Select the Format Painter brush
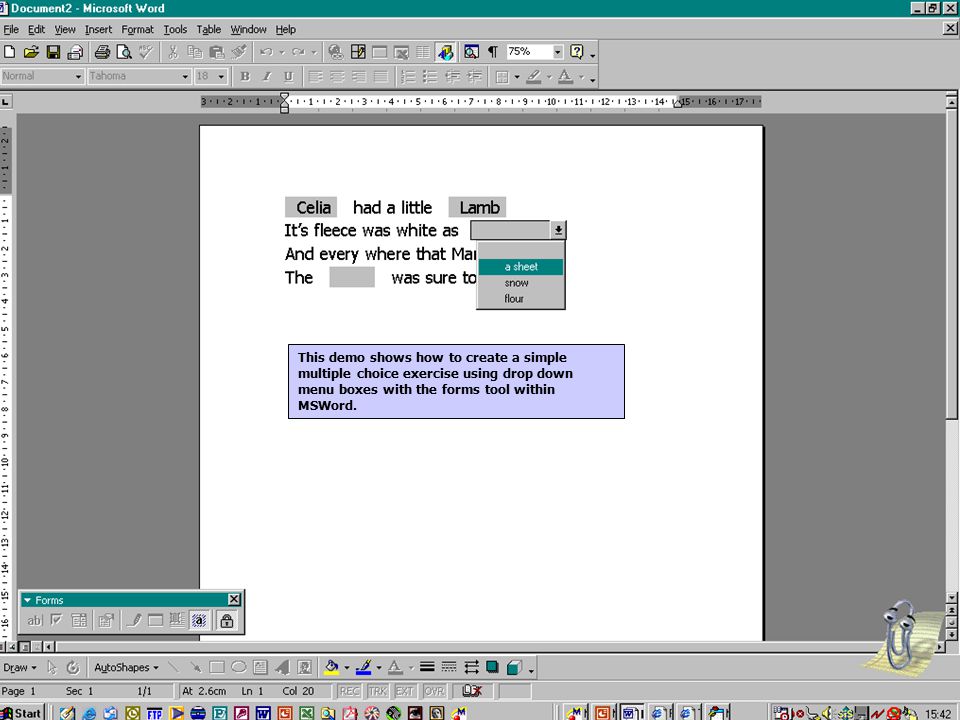Image resolution: width=960 pixels, height=720 pixels. [239, 52]
